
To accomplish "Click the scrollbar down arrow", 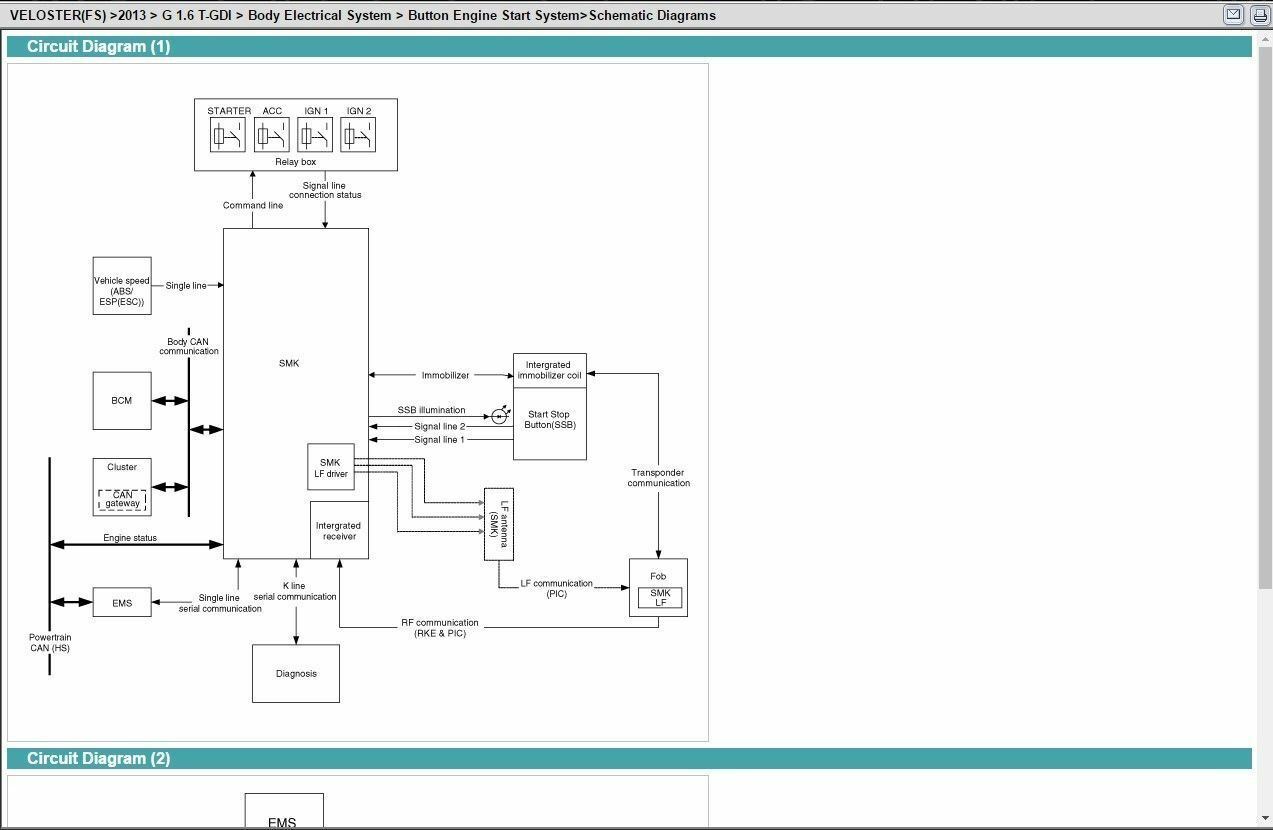I will click(1265, 820).
